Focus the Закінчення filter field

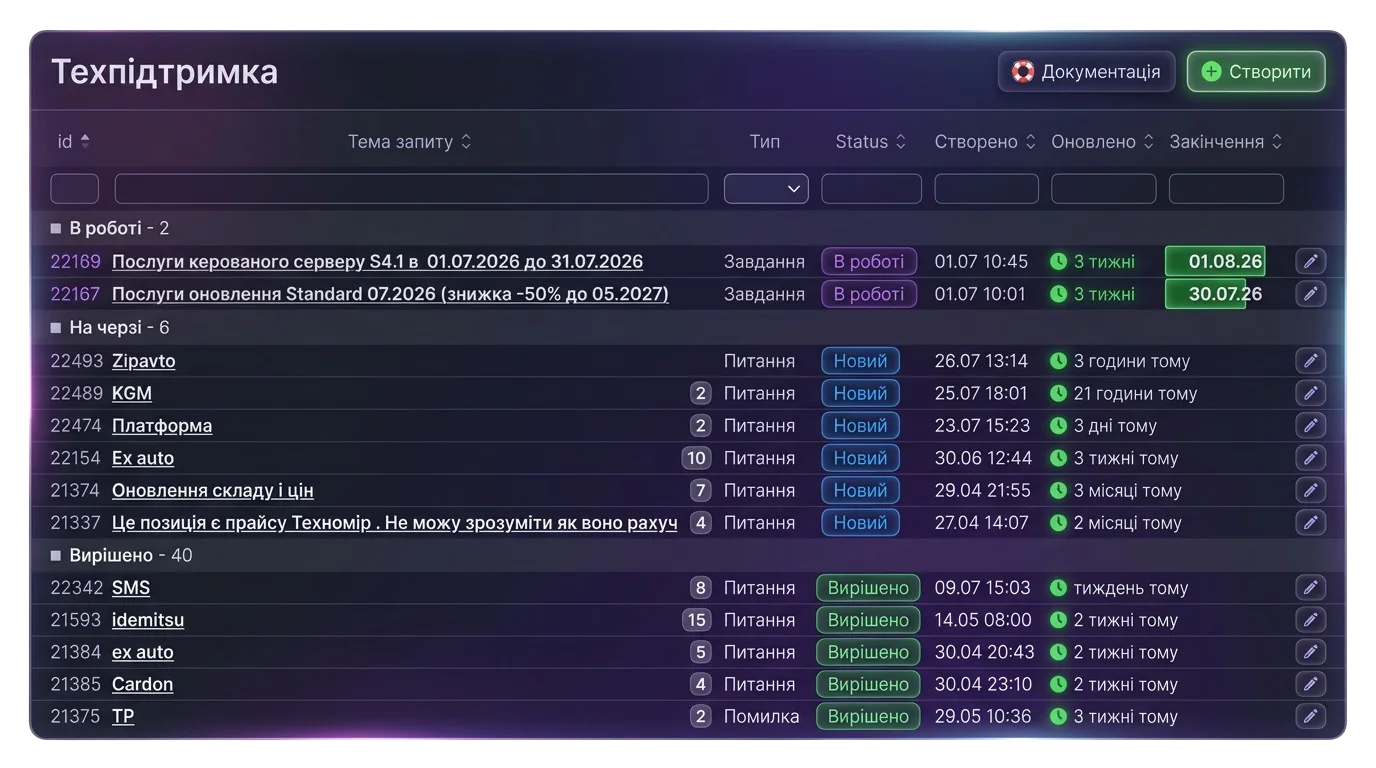(x=1226, y=188)
